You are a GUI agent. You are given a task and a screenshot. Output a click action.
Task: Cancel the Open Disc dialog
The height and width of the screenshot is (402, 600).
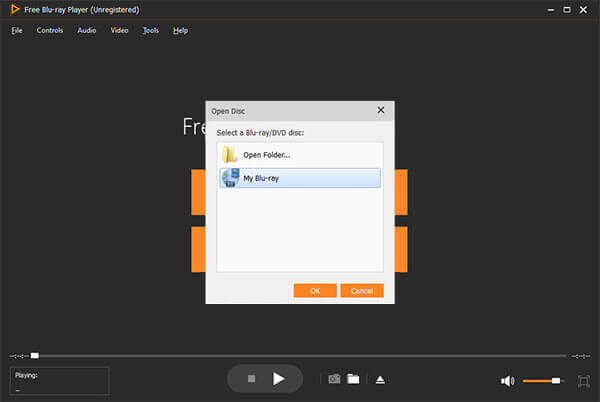coord(362,291)
